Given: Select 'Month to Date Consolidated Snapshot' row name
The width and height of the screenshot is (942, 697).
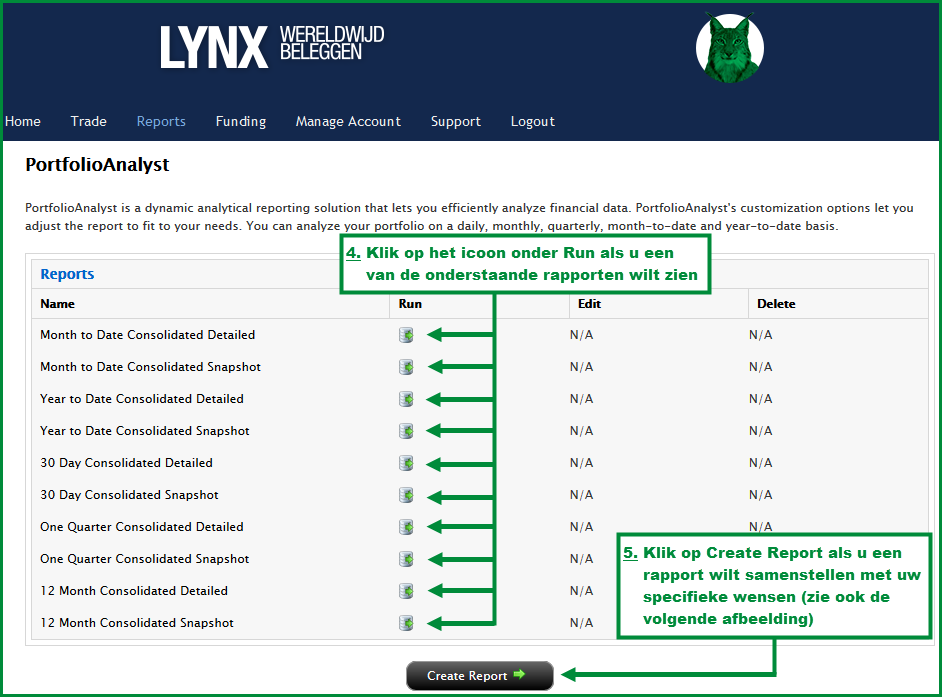Looking at the screenshot, I should (x=150, y=367).
